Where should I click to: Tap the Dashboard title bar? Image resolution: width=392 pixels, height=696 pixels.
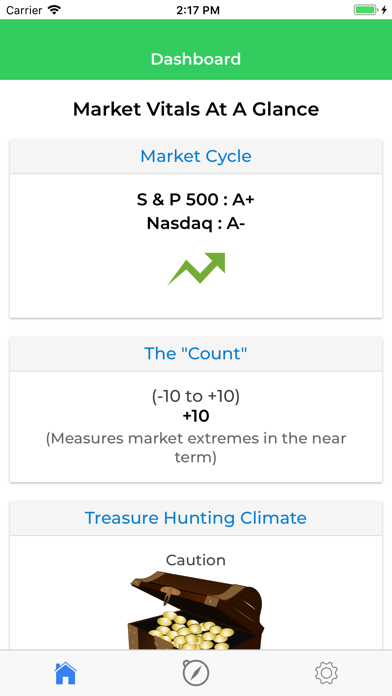[x=196, y=59]
